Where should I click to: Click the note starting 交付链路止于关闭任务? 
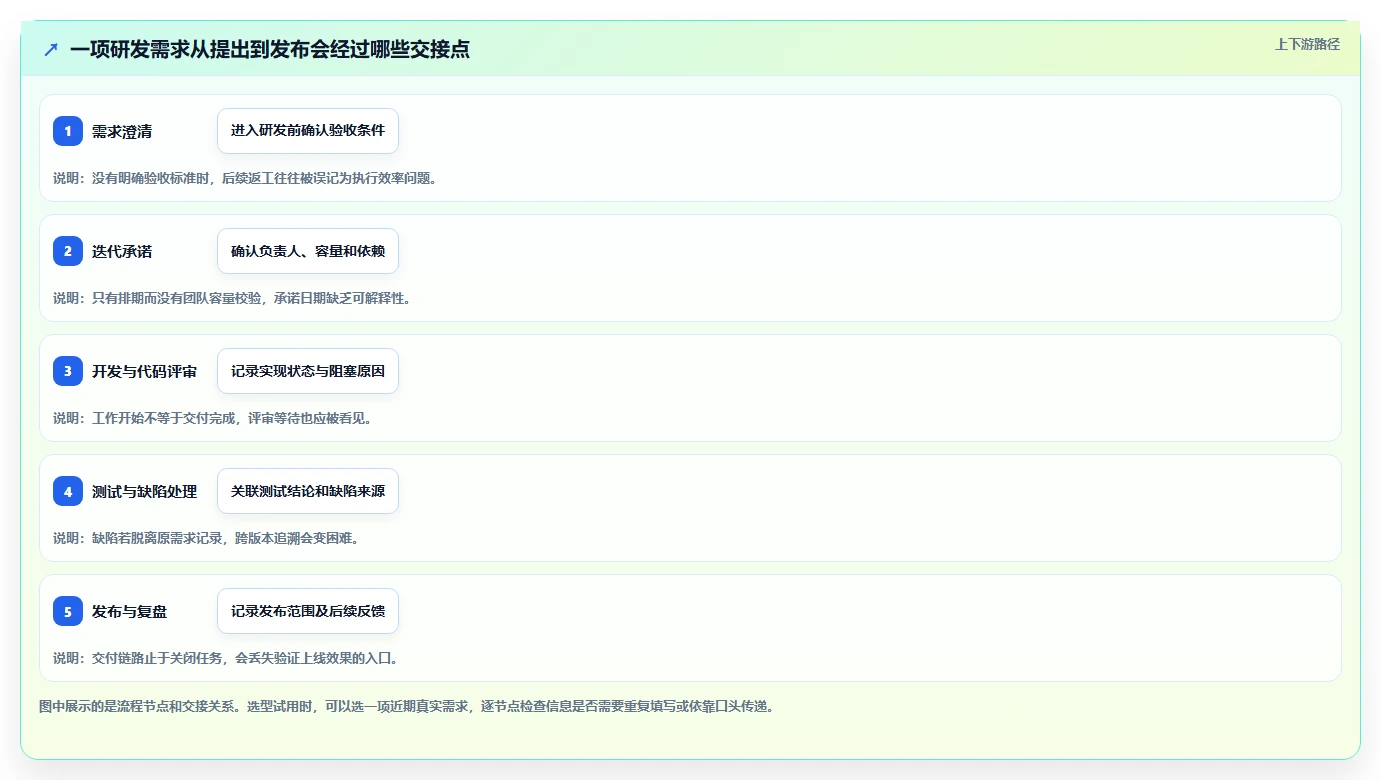(x=226, y=658)
